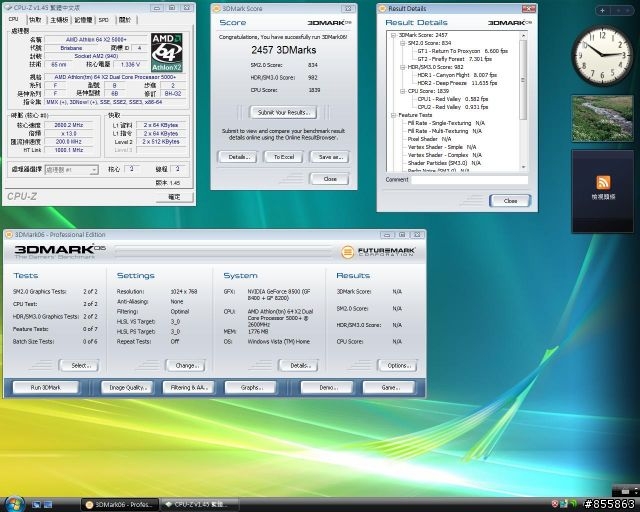Click 3DMark06 taskbar button
The height and width of the screenshot is (512, 640).
pos(120,505)
